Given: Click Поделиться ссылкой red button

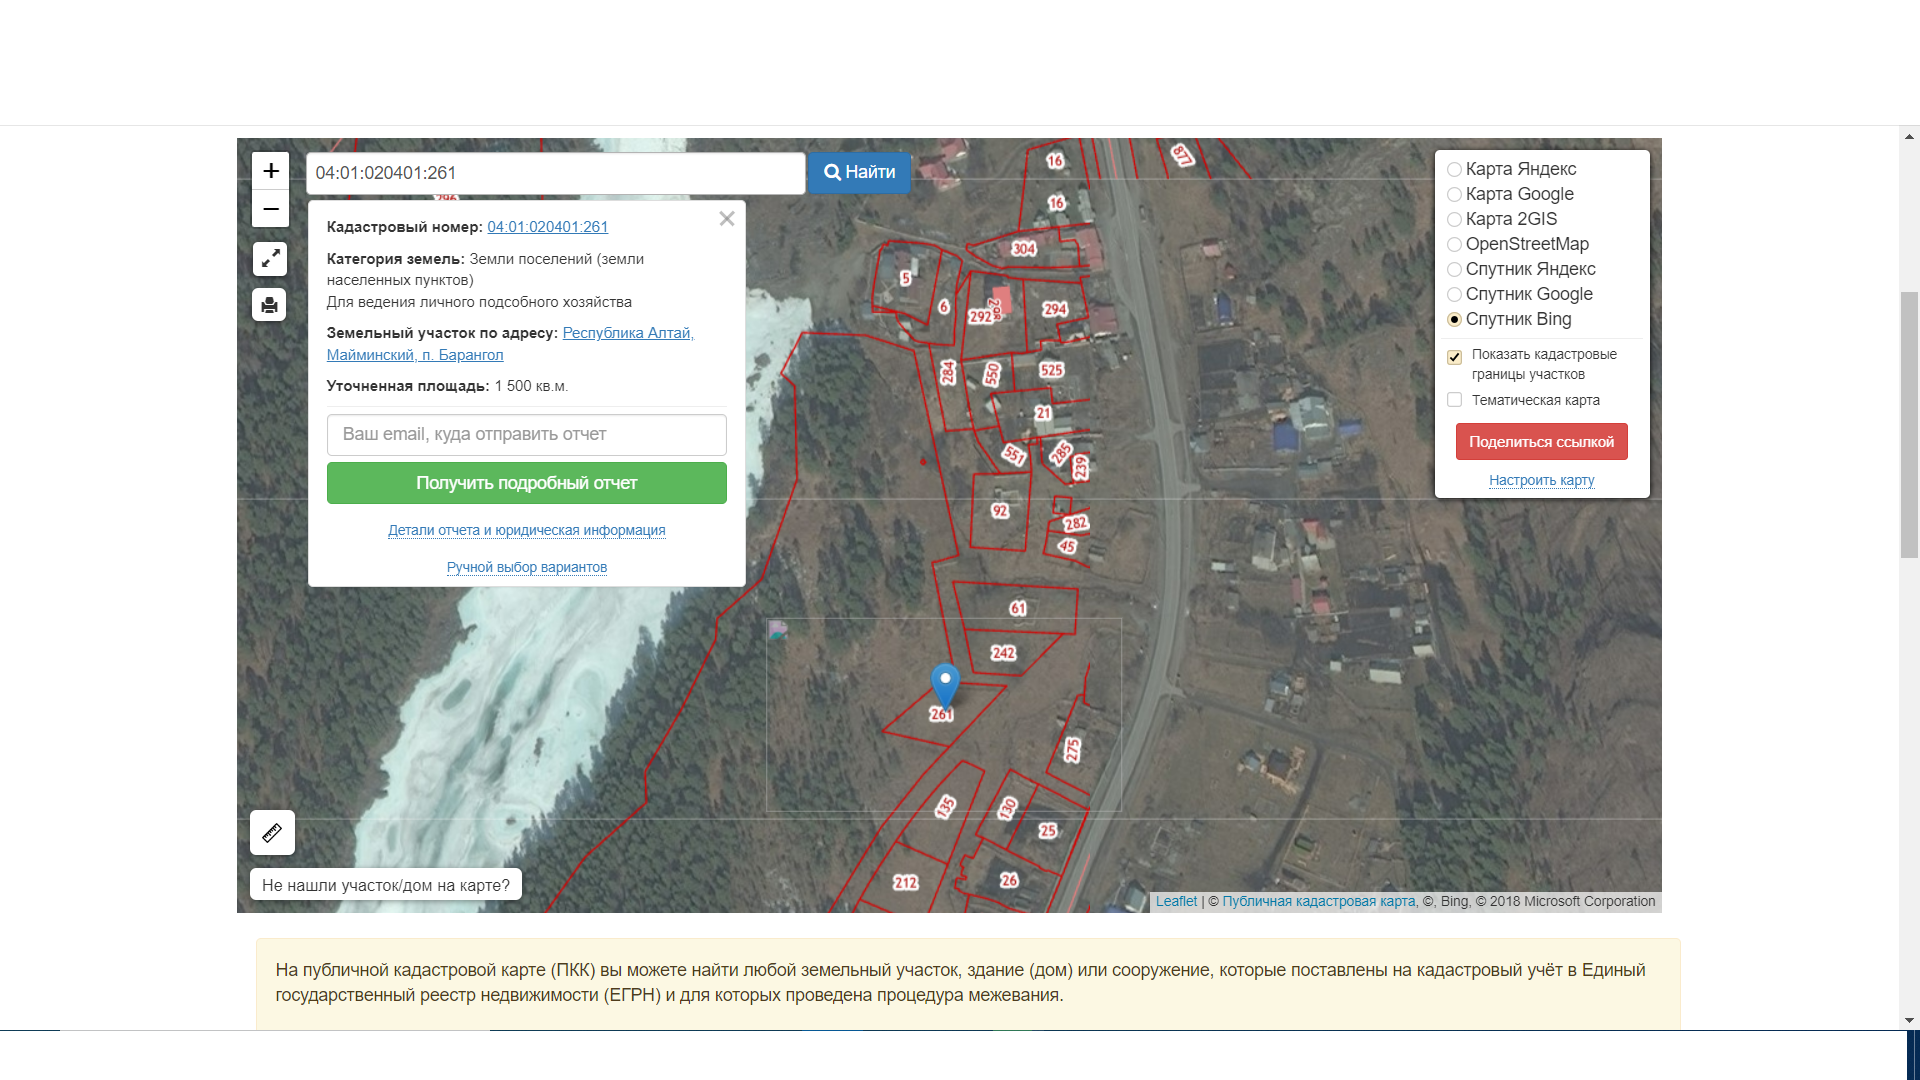Looking at the screenshot, I should pos(1541,442).
